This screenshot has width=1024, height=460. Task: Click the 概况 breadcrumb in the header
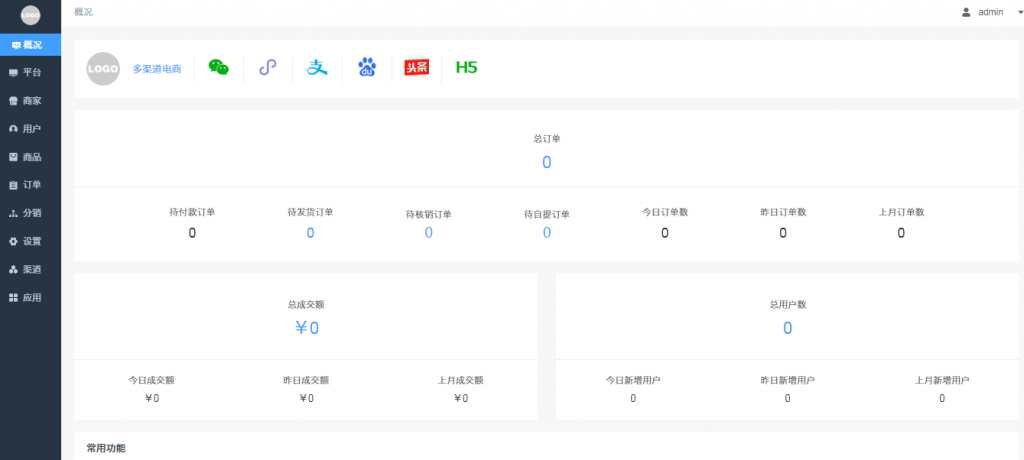(84, 12)
